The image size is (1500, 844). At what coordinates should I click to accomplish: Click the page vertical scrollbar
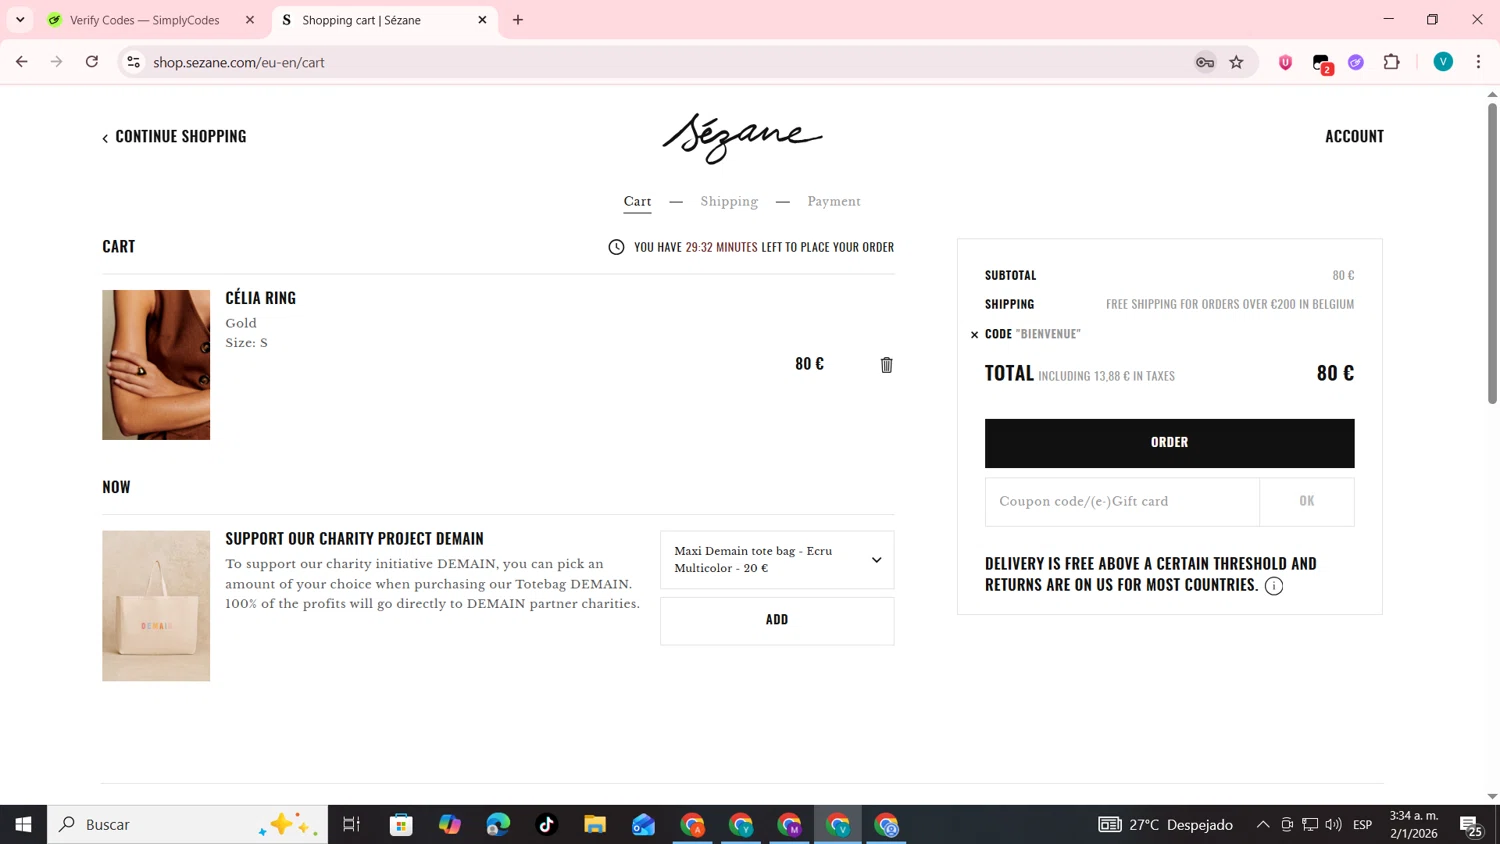point(1492,253)
